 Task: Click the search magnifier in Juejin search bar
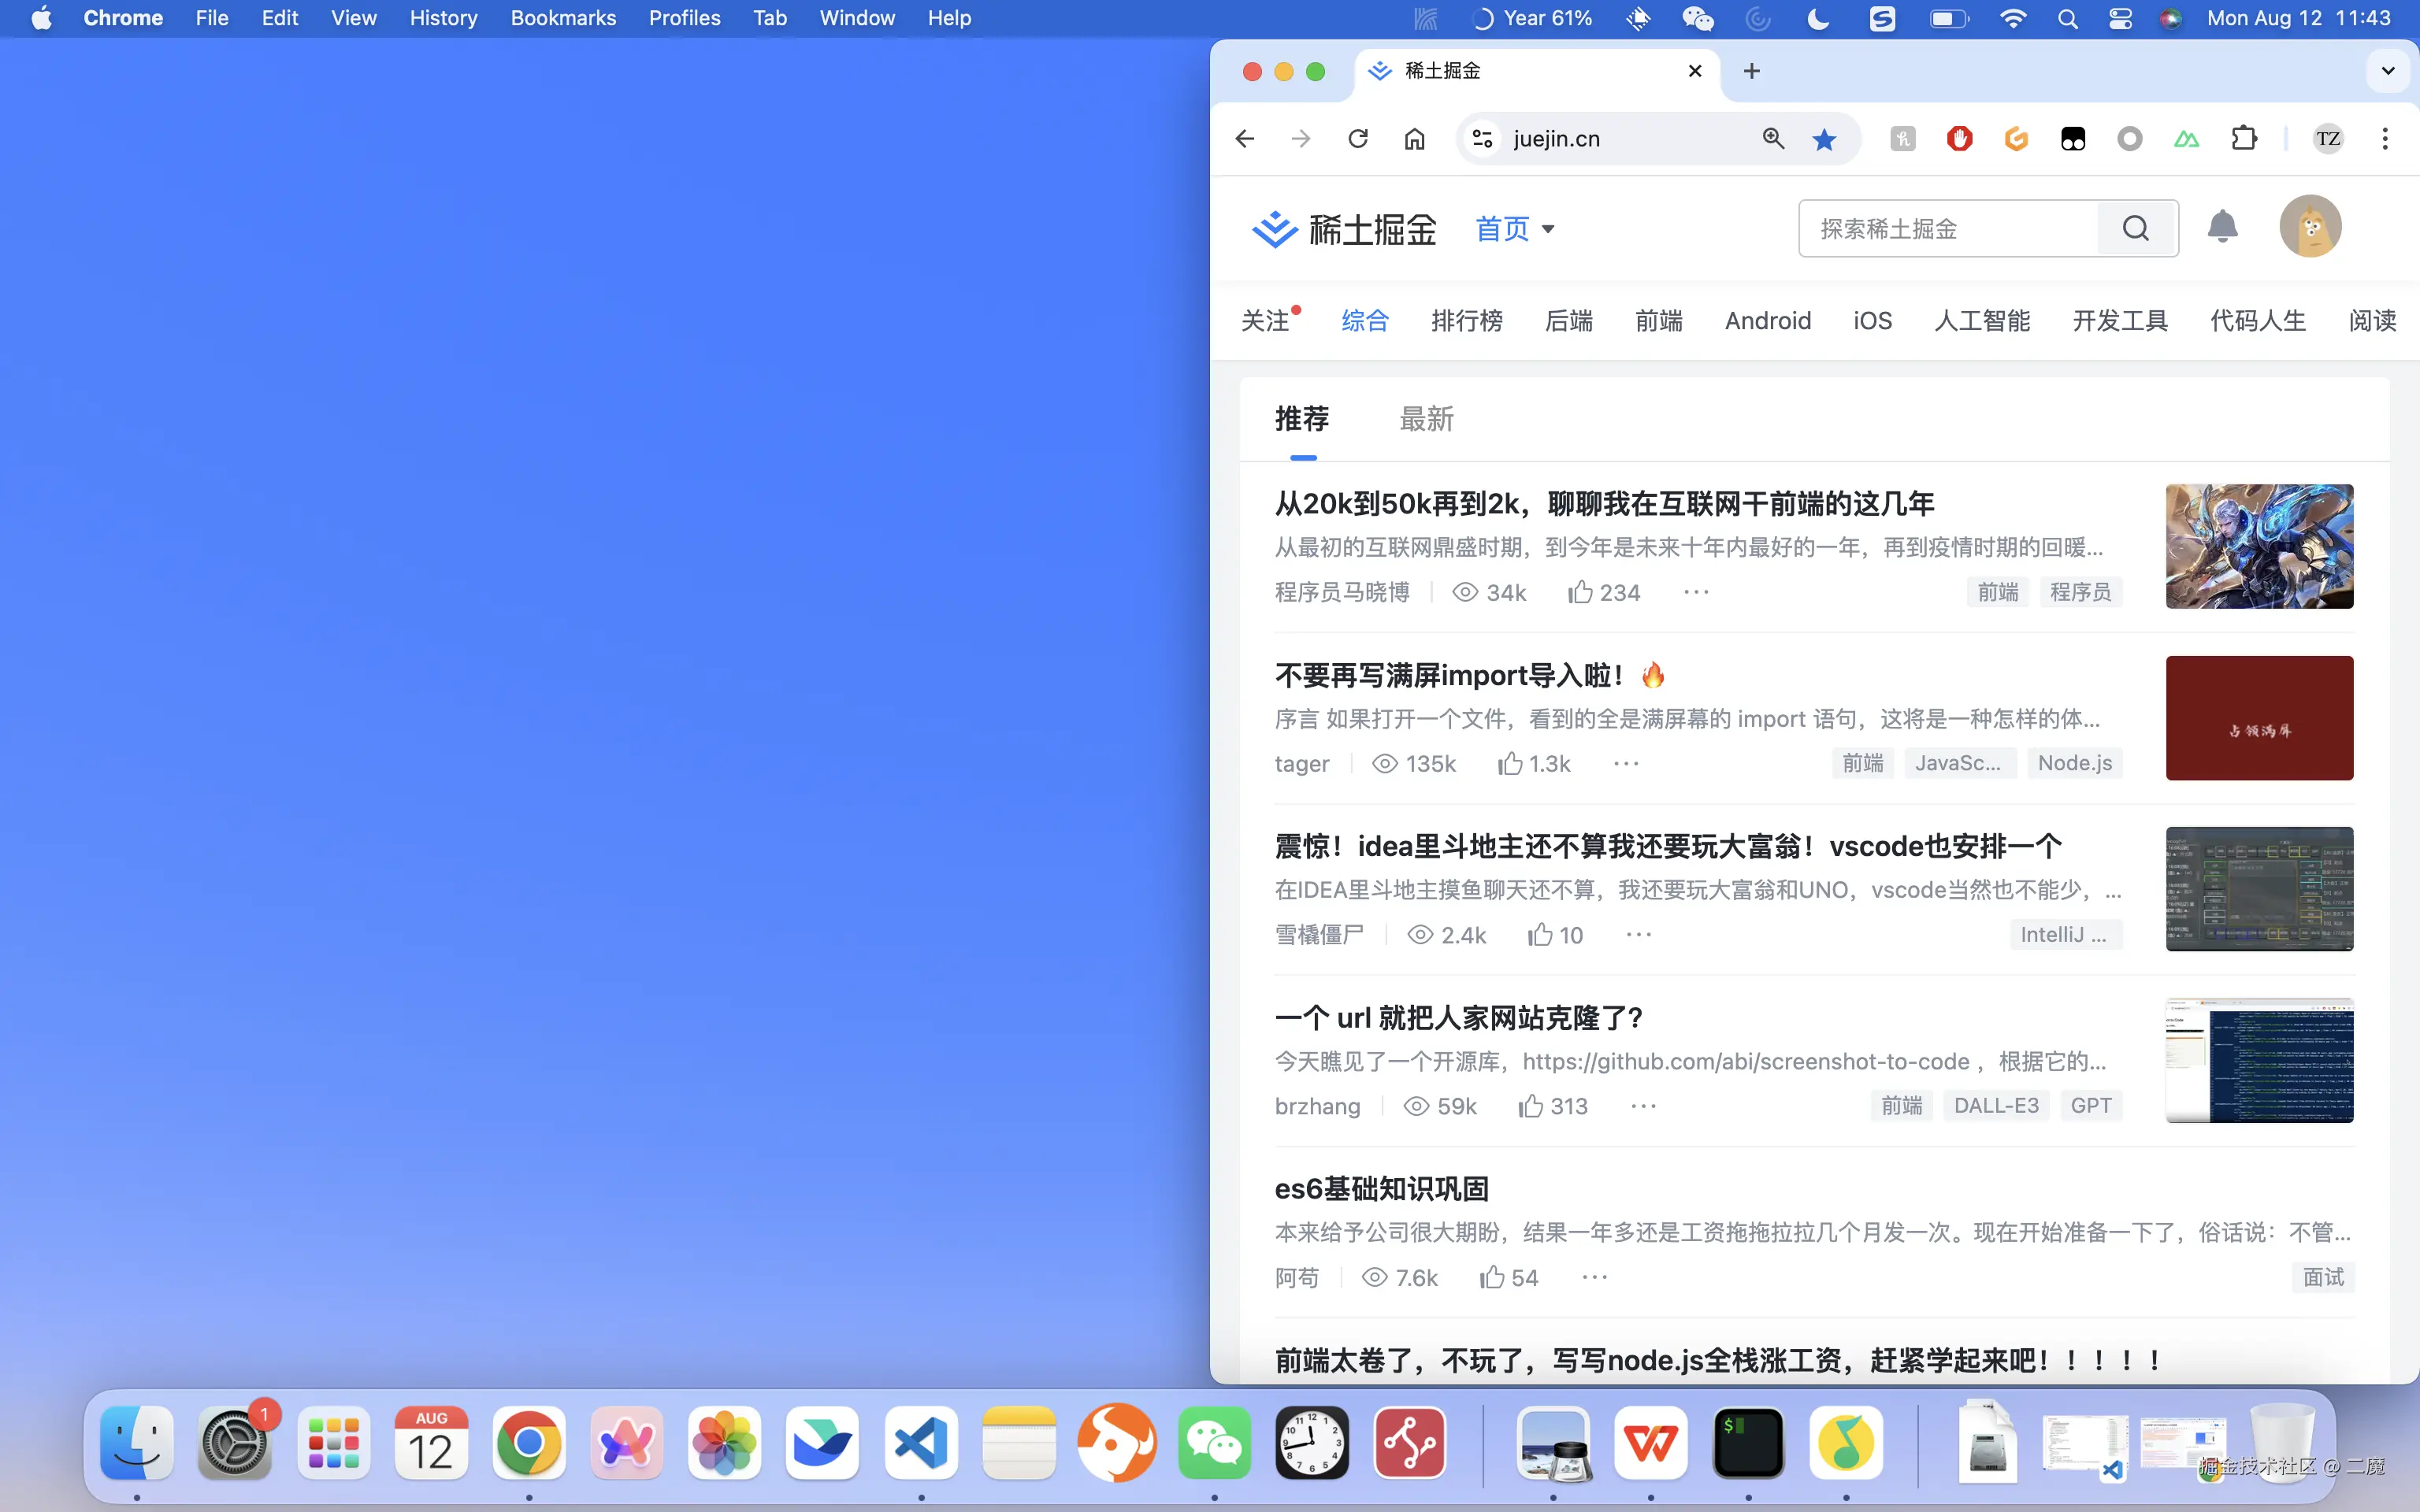[x=2135, y=228]
